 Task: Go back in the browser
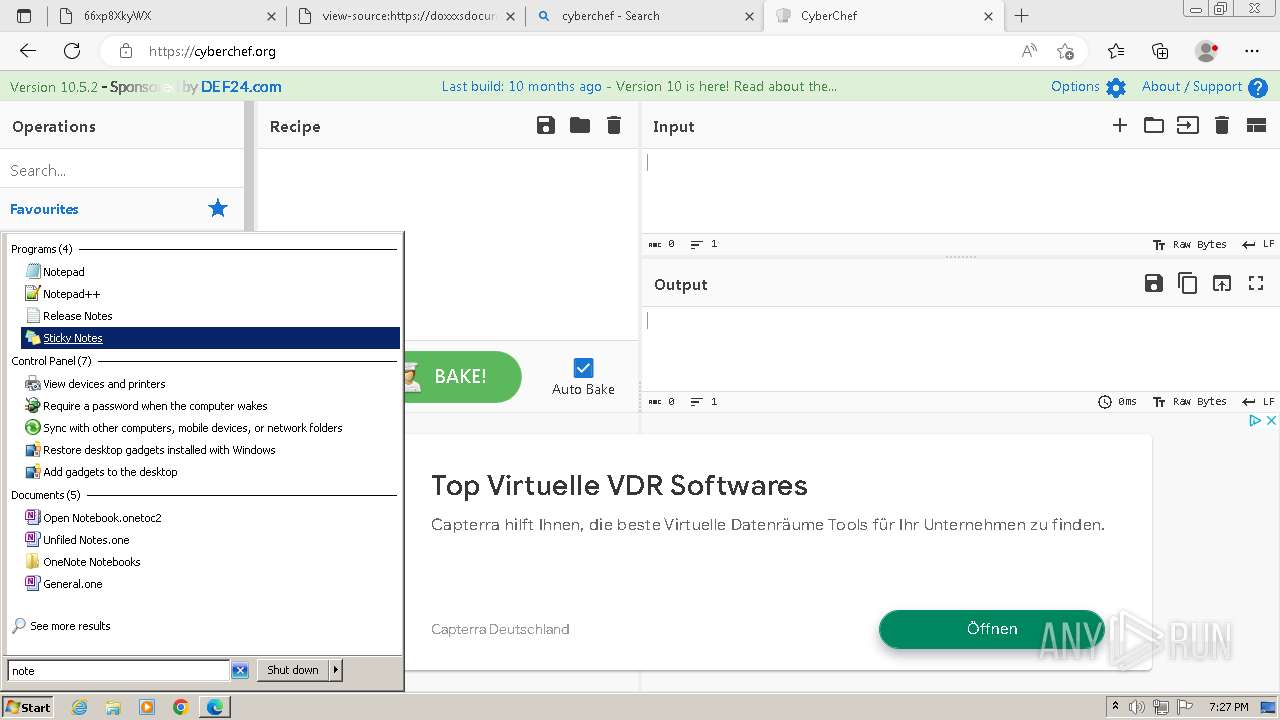28,51
